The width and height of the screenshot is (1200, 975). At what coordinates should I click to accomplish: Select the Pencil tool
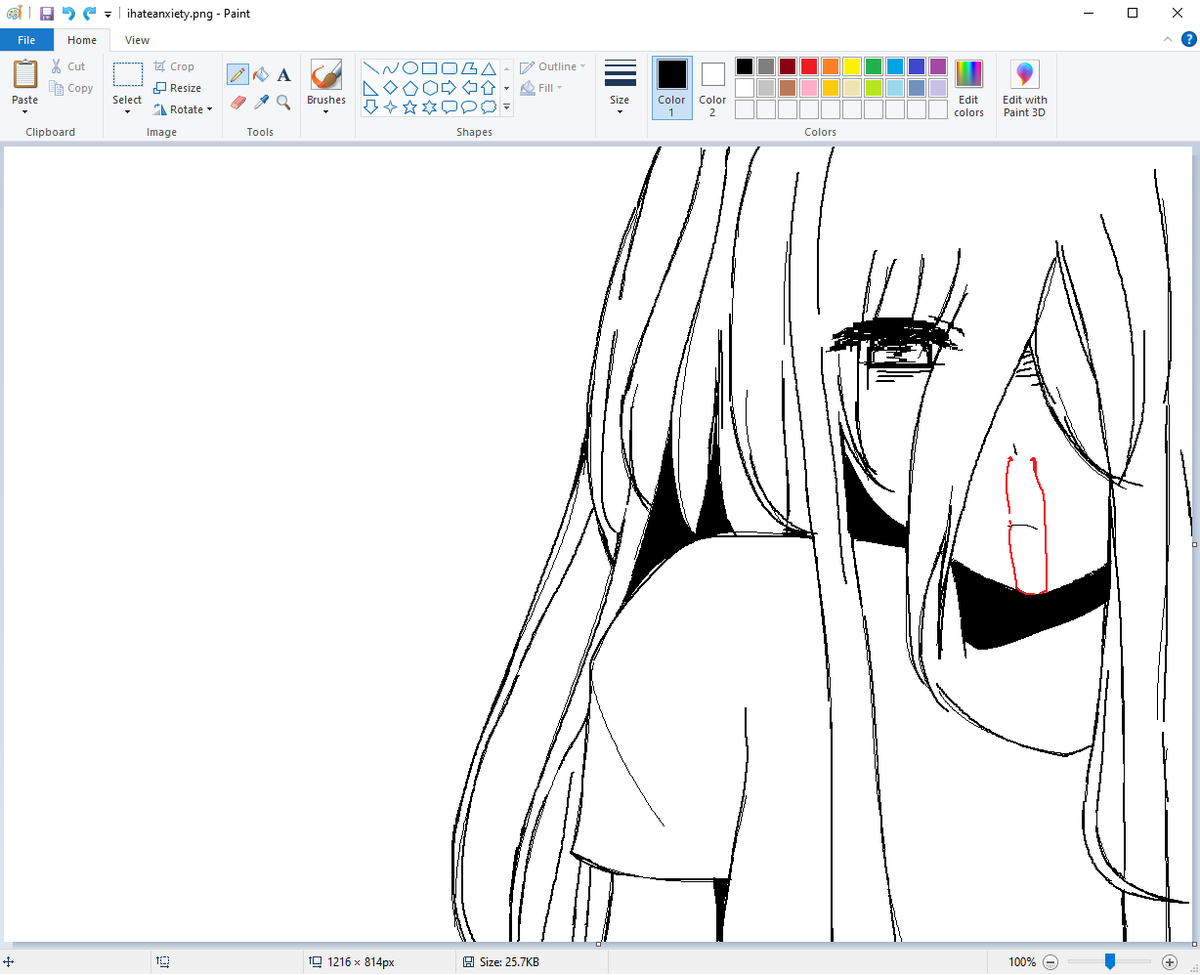[x=237, y=74]
